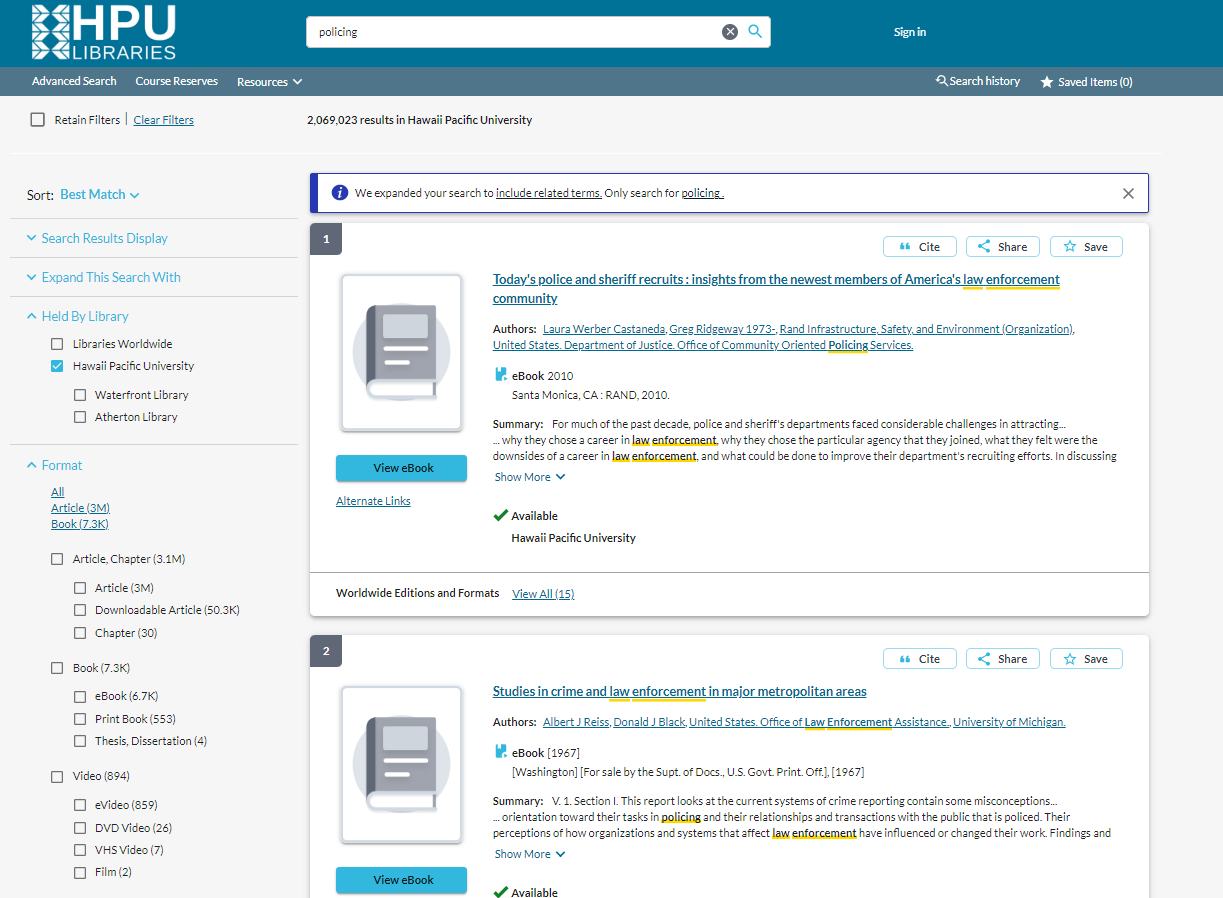1223x898 pixels.
Task: Click book cover thumbnail of result 1
Action: coord(401,353)
